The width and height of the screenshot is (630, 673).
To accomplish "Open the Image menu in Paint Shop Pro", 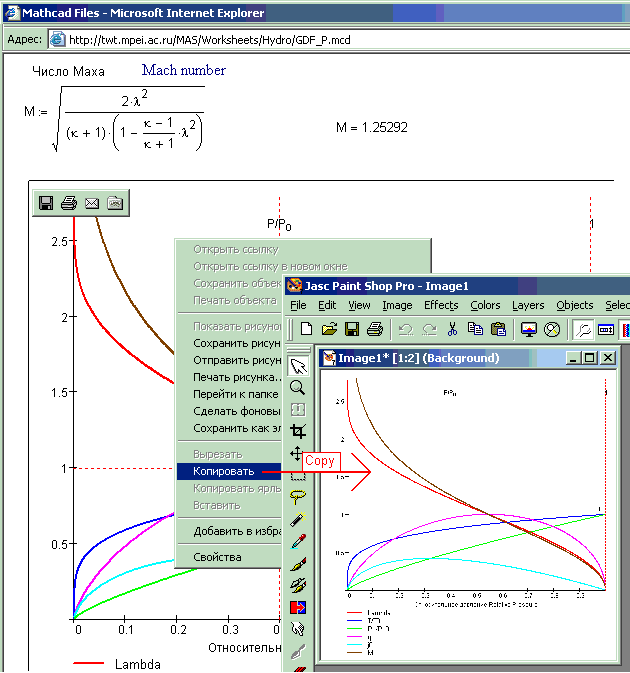I will coord(397,305).
